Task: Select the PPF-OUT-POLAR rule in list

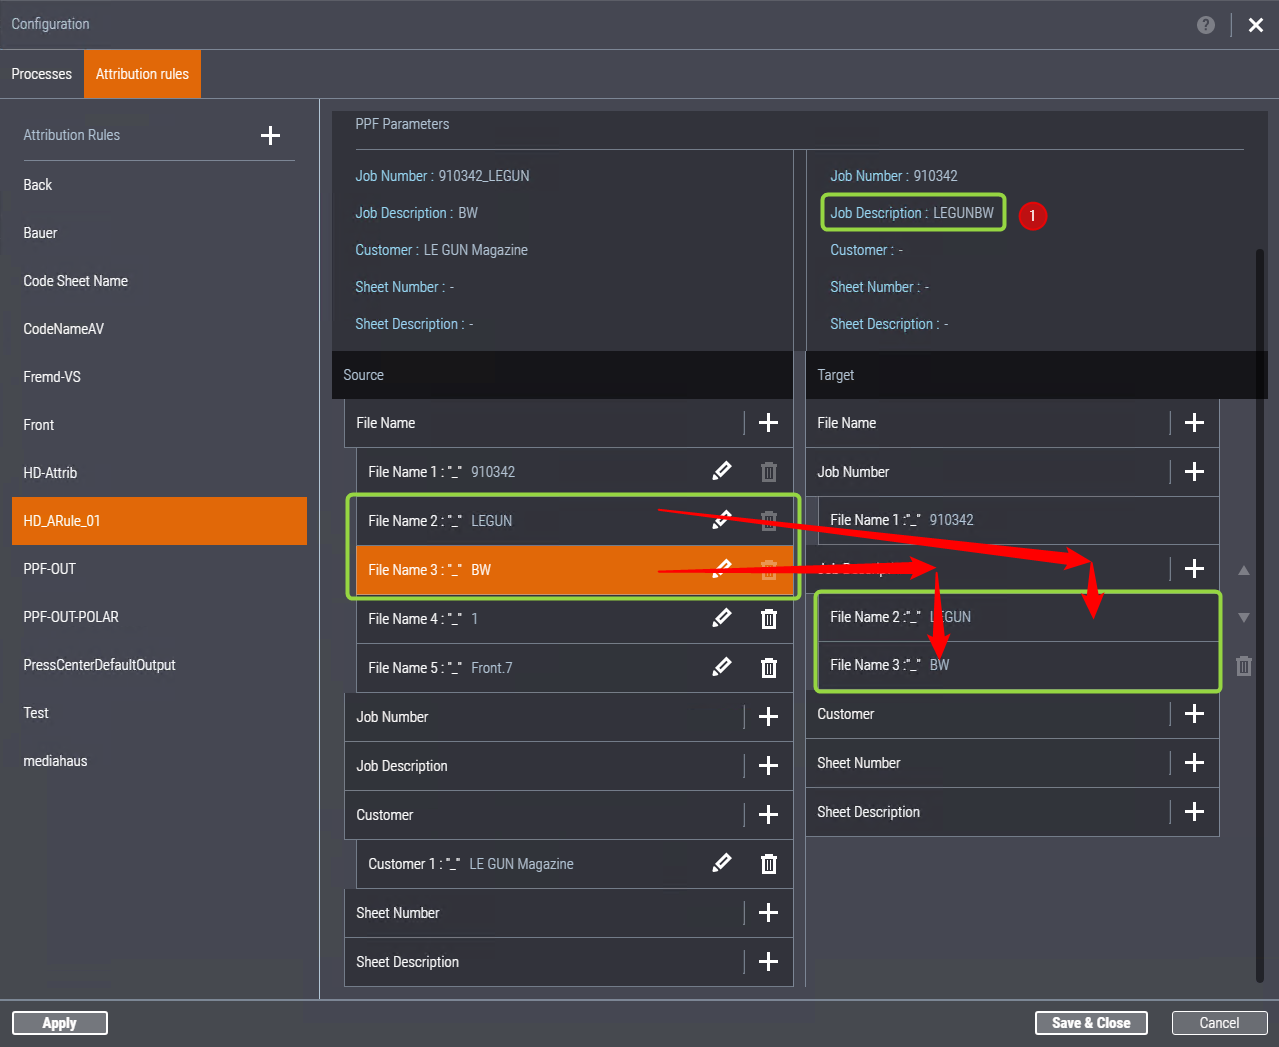Action: (71, 617)
